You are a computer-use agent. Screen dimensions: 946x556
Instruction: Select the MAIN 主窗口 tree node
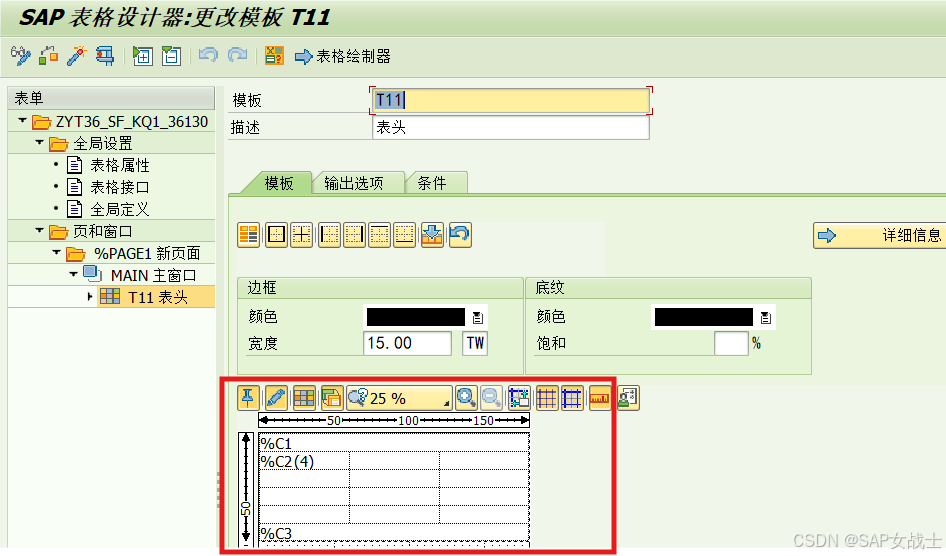coord(153,276)
